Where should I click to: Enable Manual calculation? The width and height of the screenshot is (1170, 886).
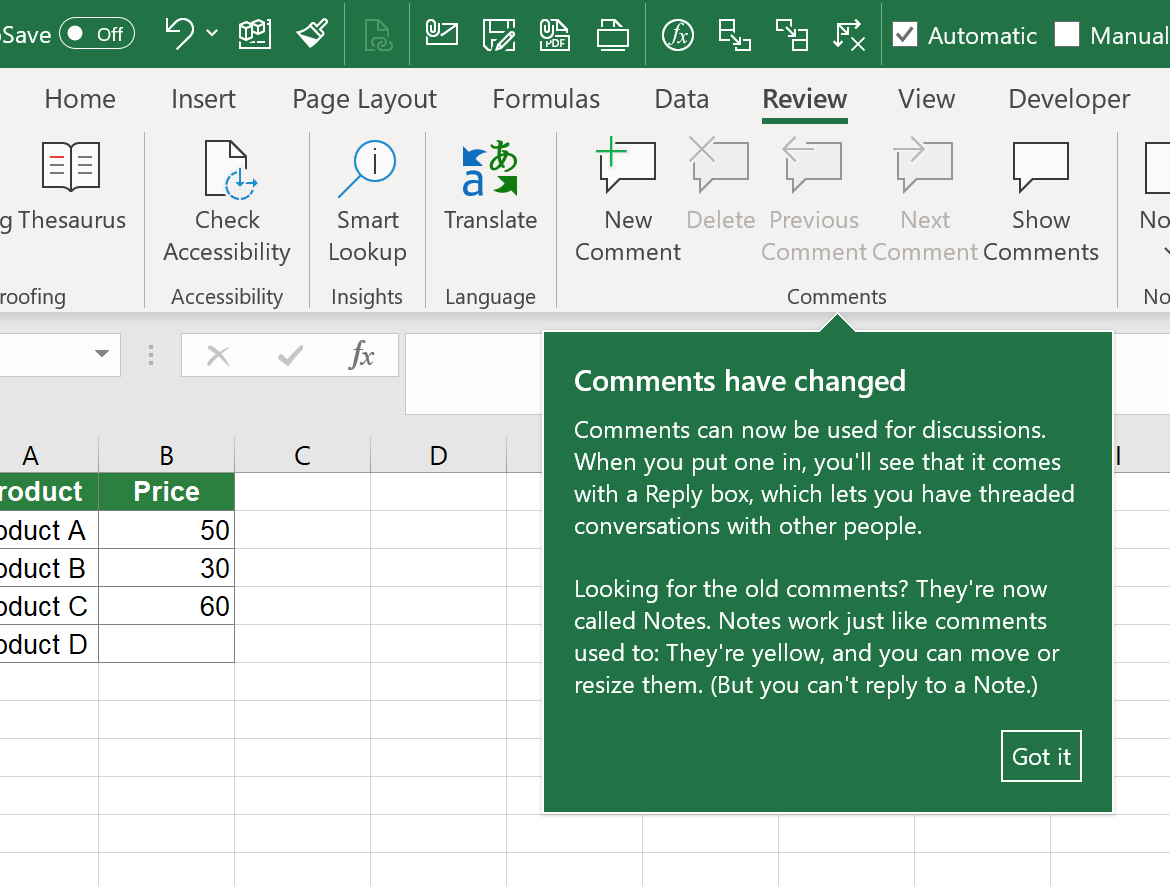click(1068, 35)
